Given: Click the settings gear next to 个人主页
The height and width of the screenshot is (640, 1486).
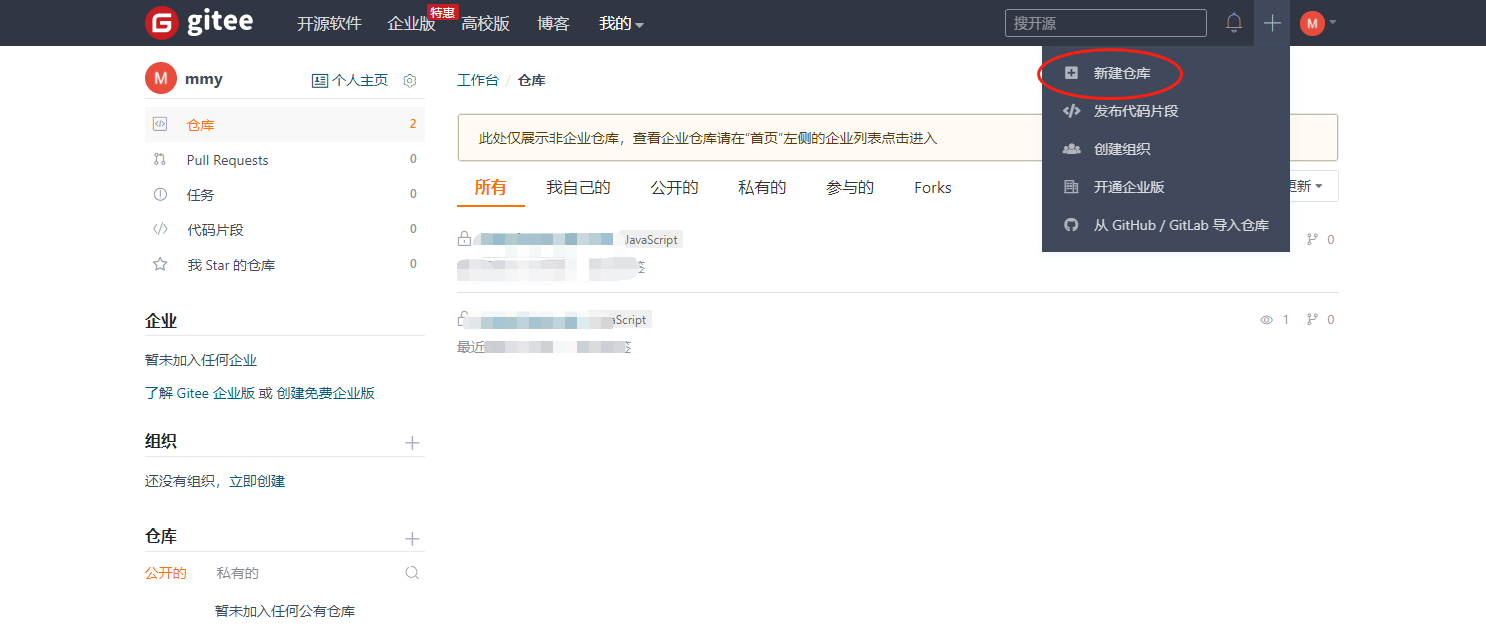Looking at the screenshot, I should [409, 80].
